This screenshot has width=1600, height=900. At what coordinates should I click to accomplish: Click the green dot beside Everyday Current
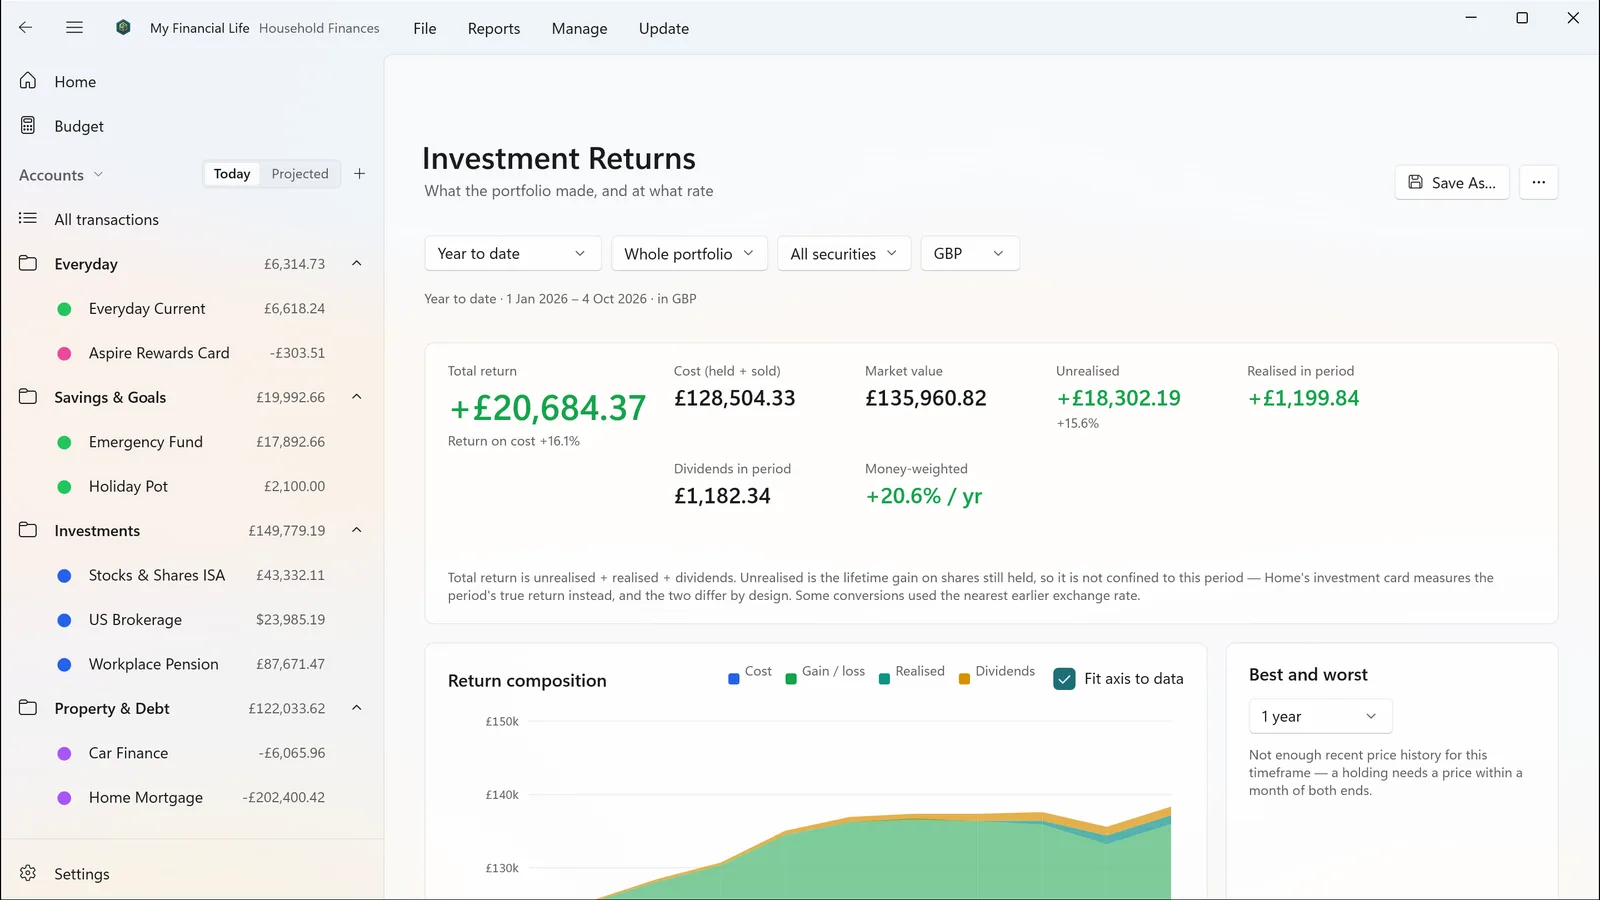64,309
